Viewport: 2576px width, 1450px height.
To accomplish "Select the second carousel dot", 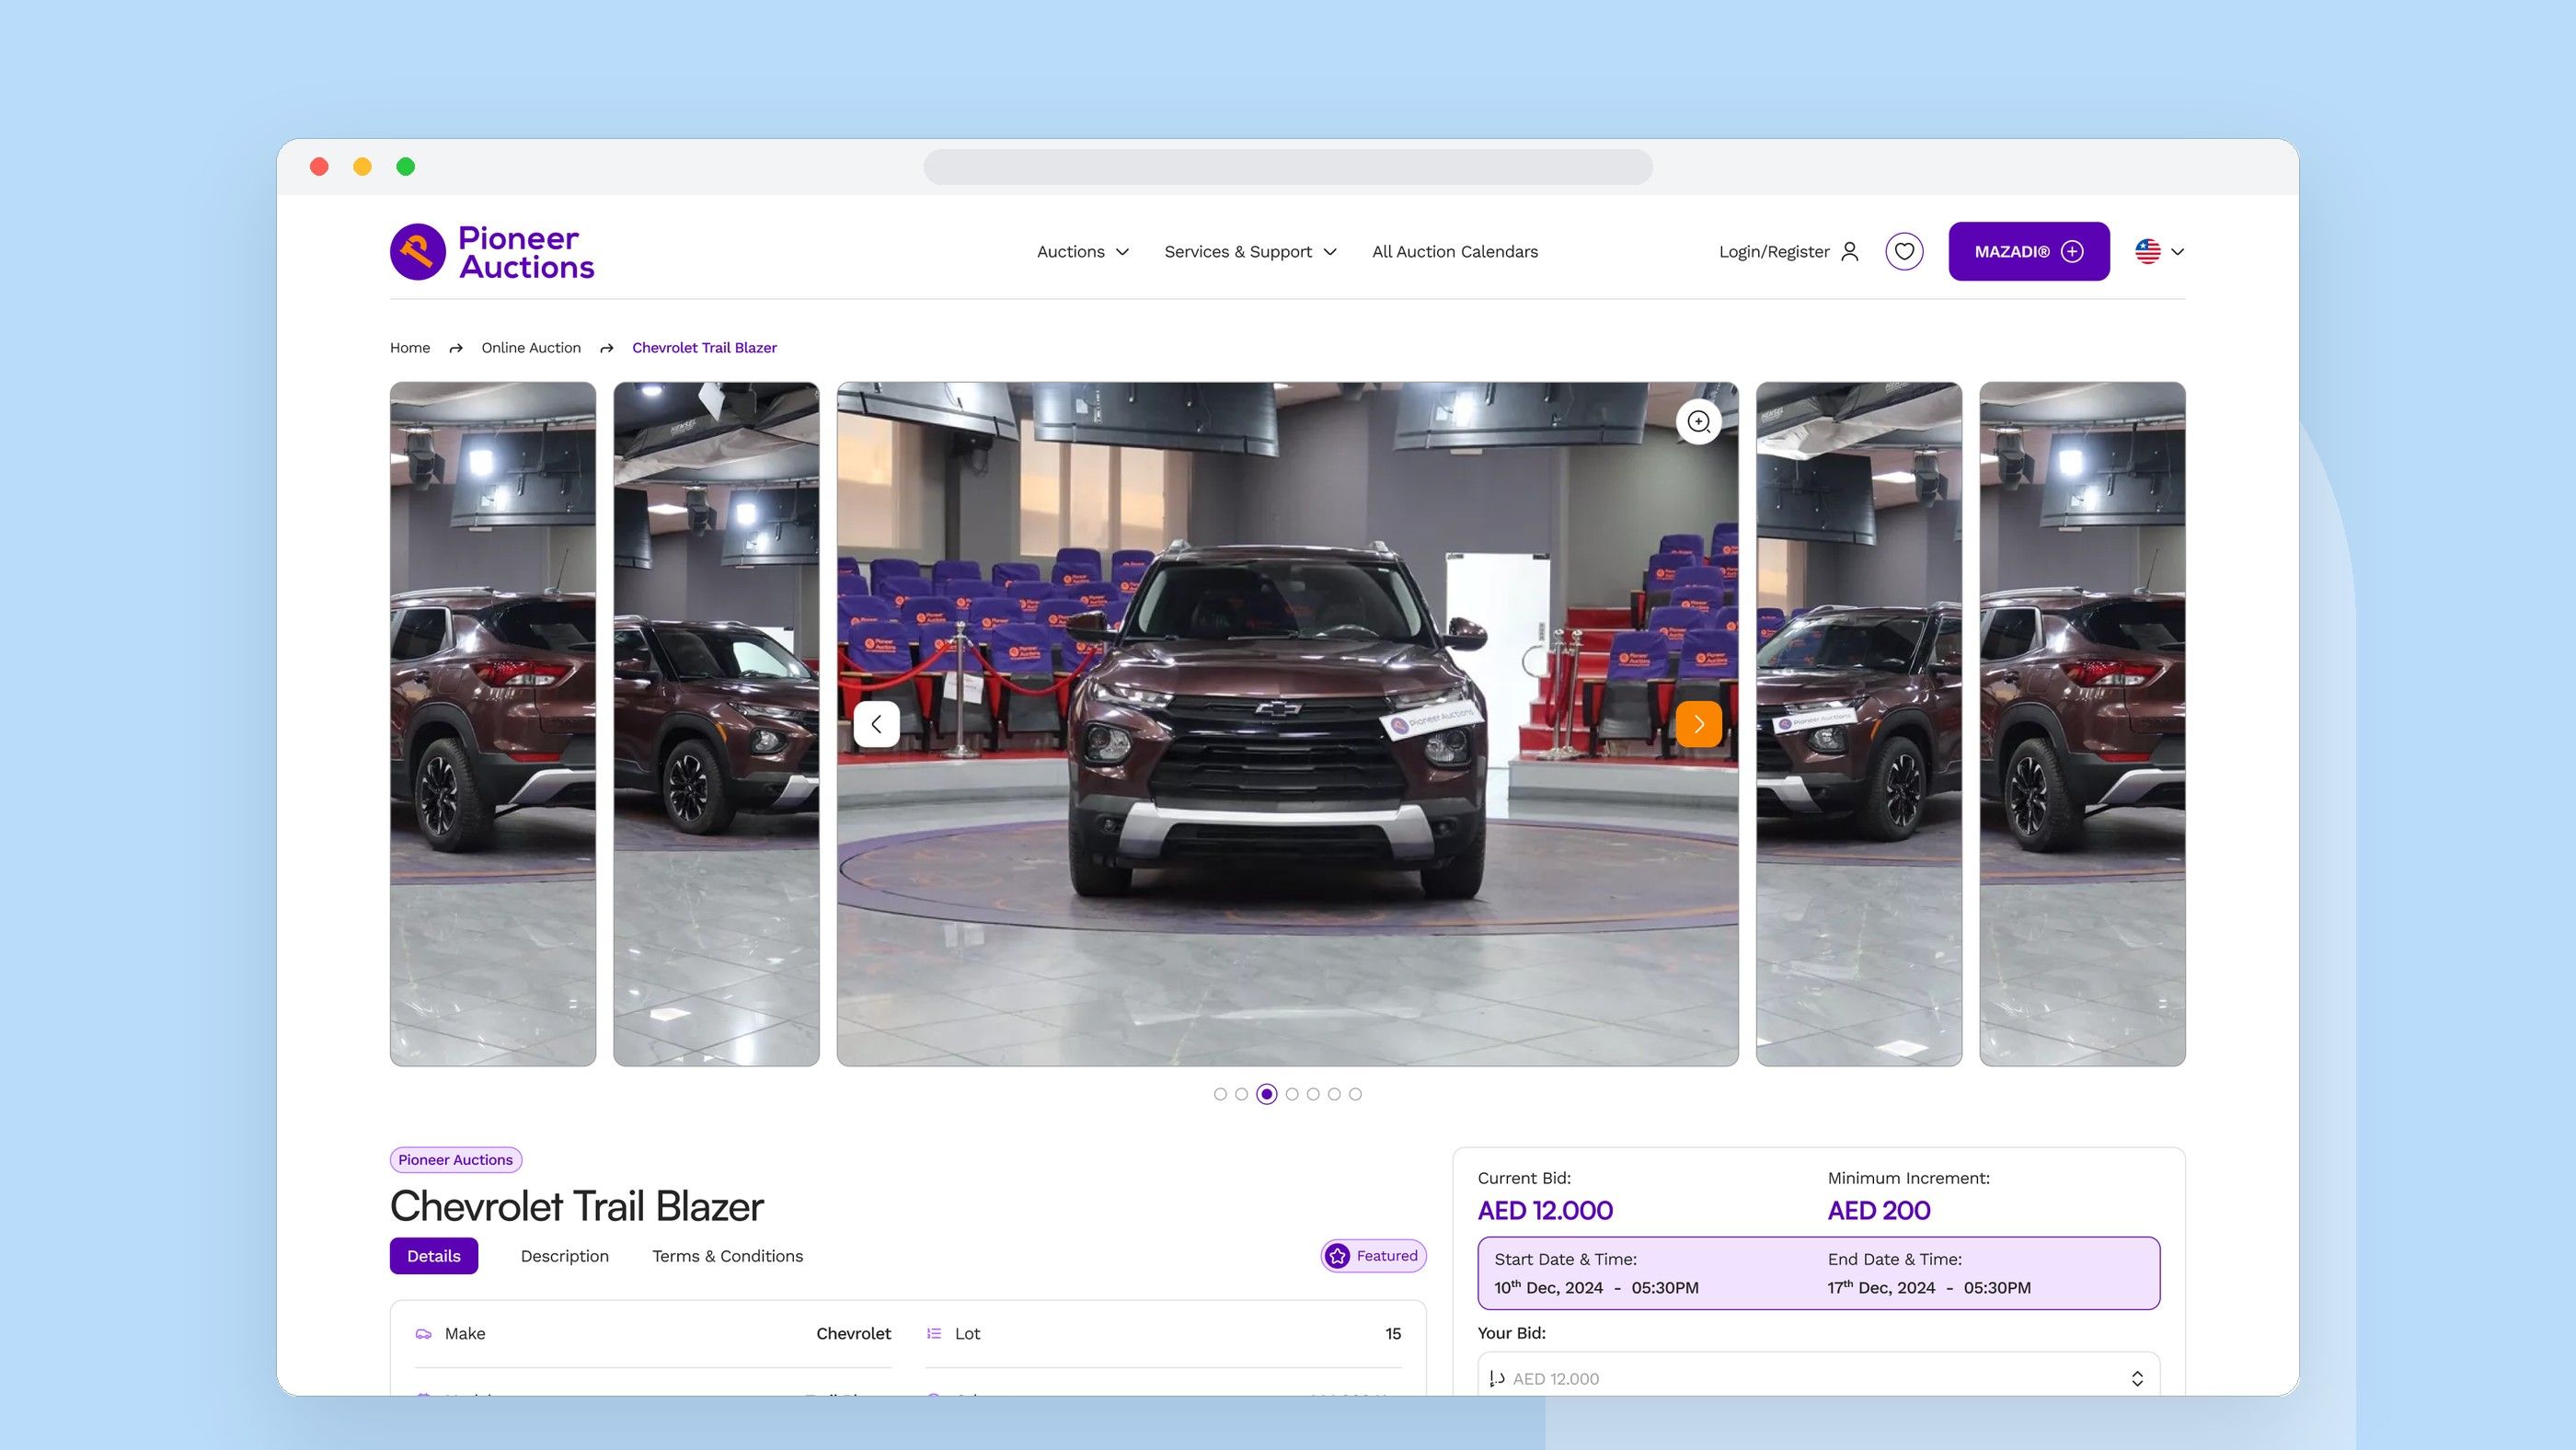I will point(1241,1094).
